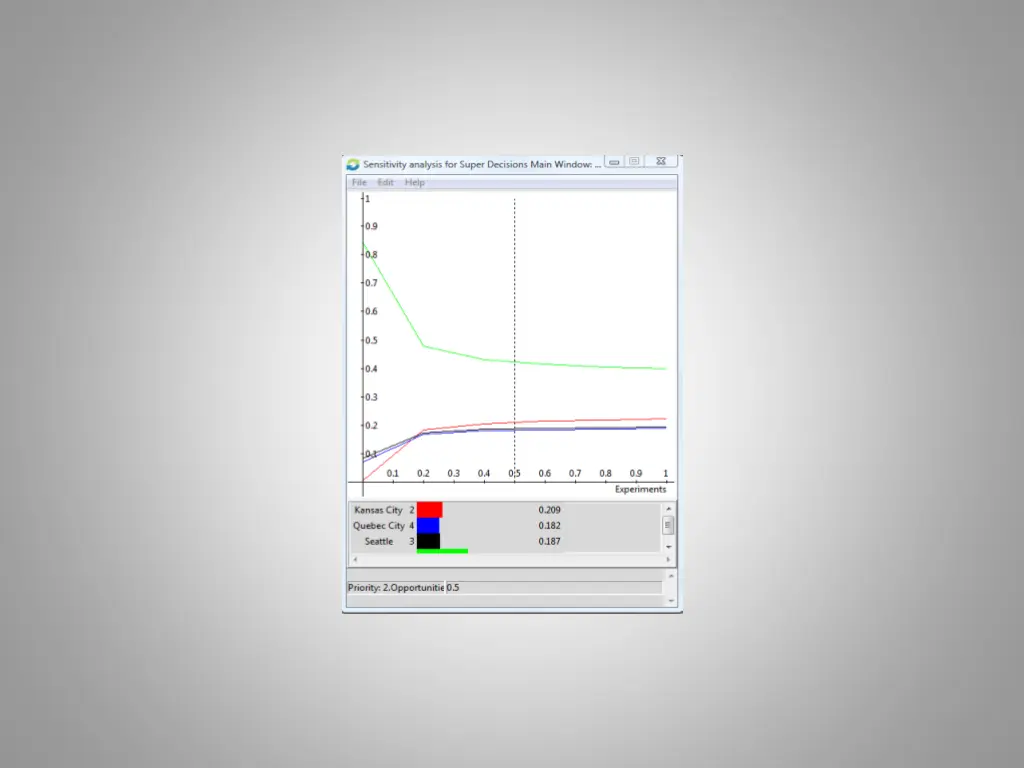The image size is (1024, 768).
Task: Click the priority panel scroll down arrow
Action: [x=671, y=601]
